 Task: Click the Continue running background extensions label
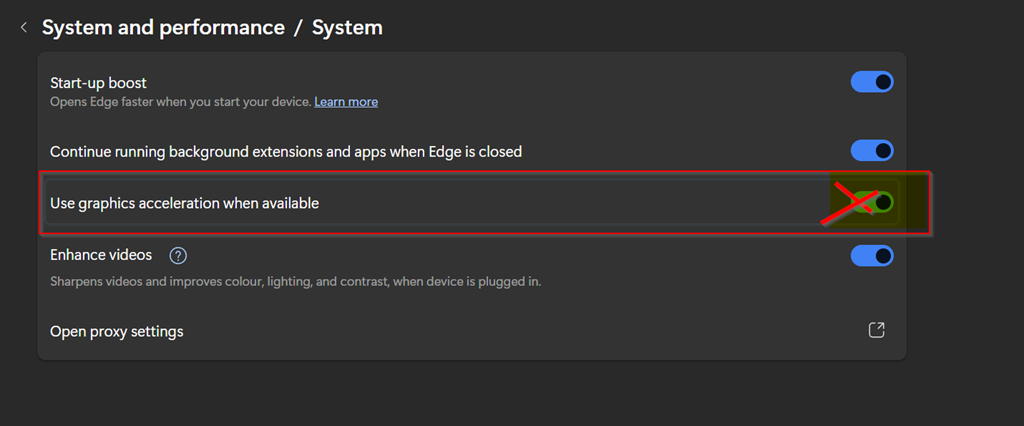point(286,152)
